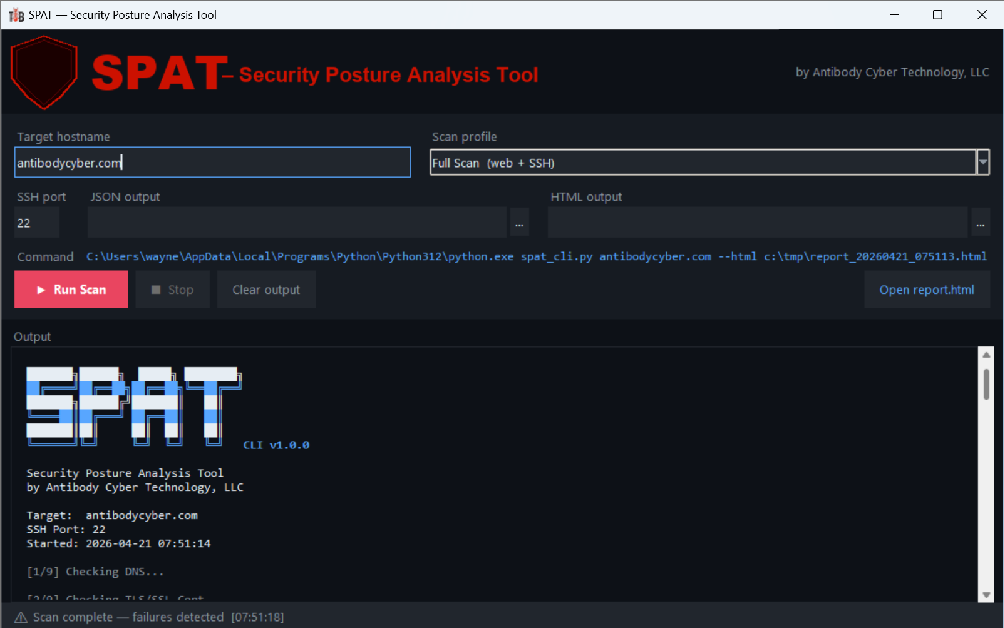The image size is (1004, 628).
Task: Expand the Scan profile dropdown arrow
Action: click(983, 163)
